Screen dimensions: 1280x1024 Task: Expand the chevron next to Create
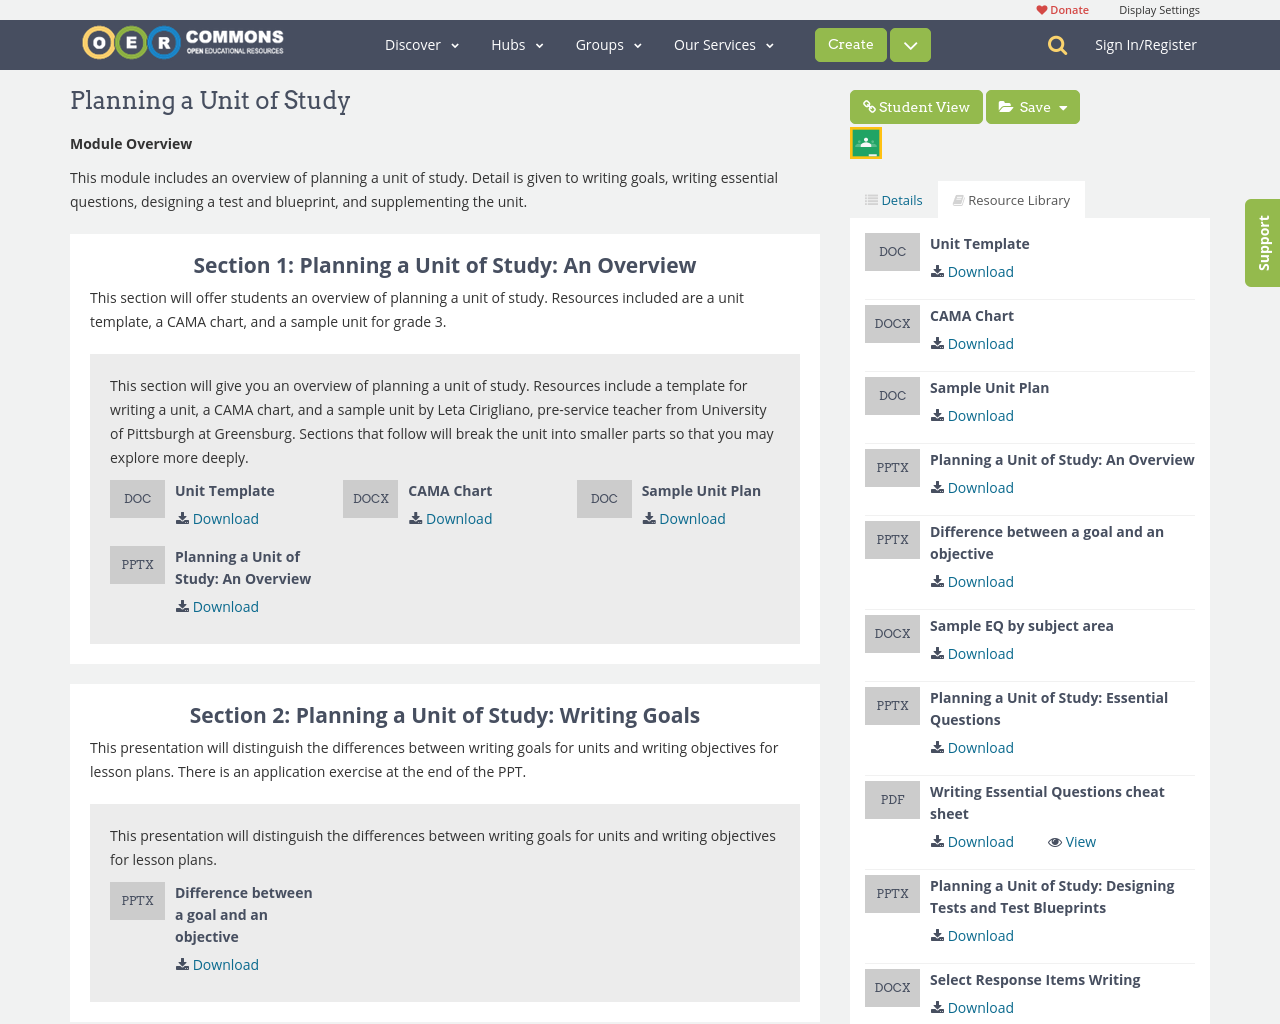(x=909, y=44)
